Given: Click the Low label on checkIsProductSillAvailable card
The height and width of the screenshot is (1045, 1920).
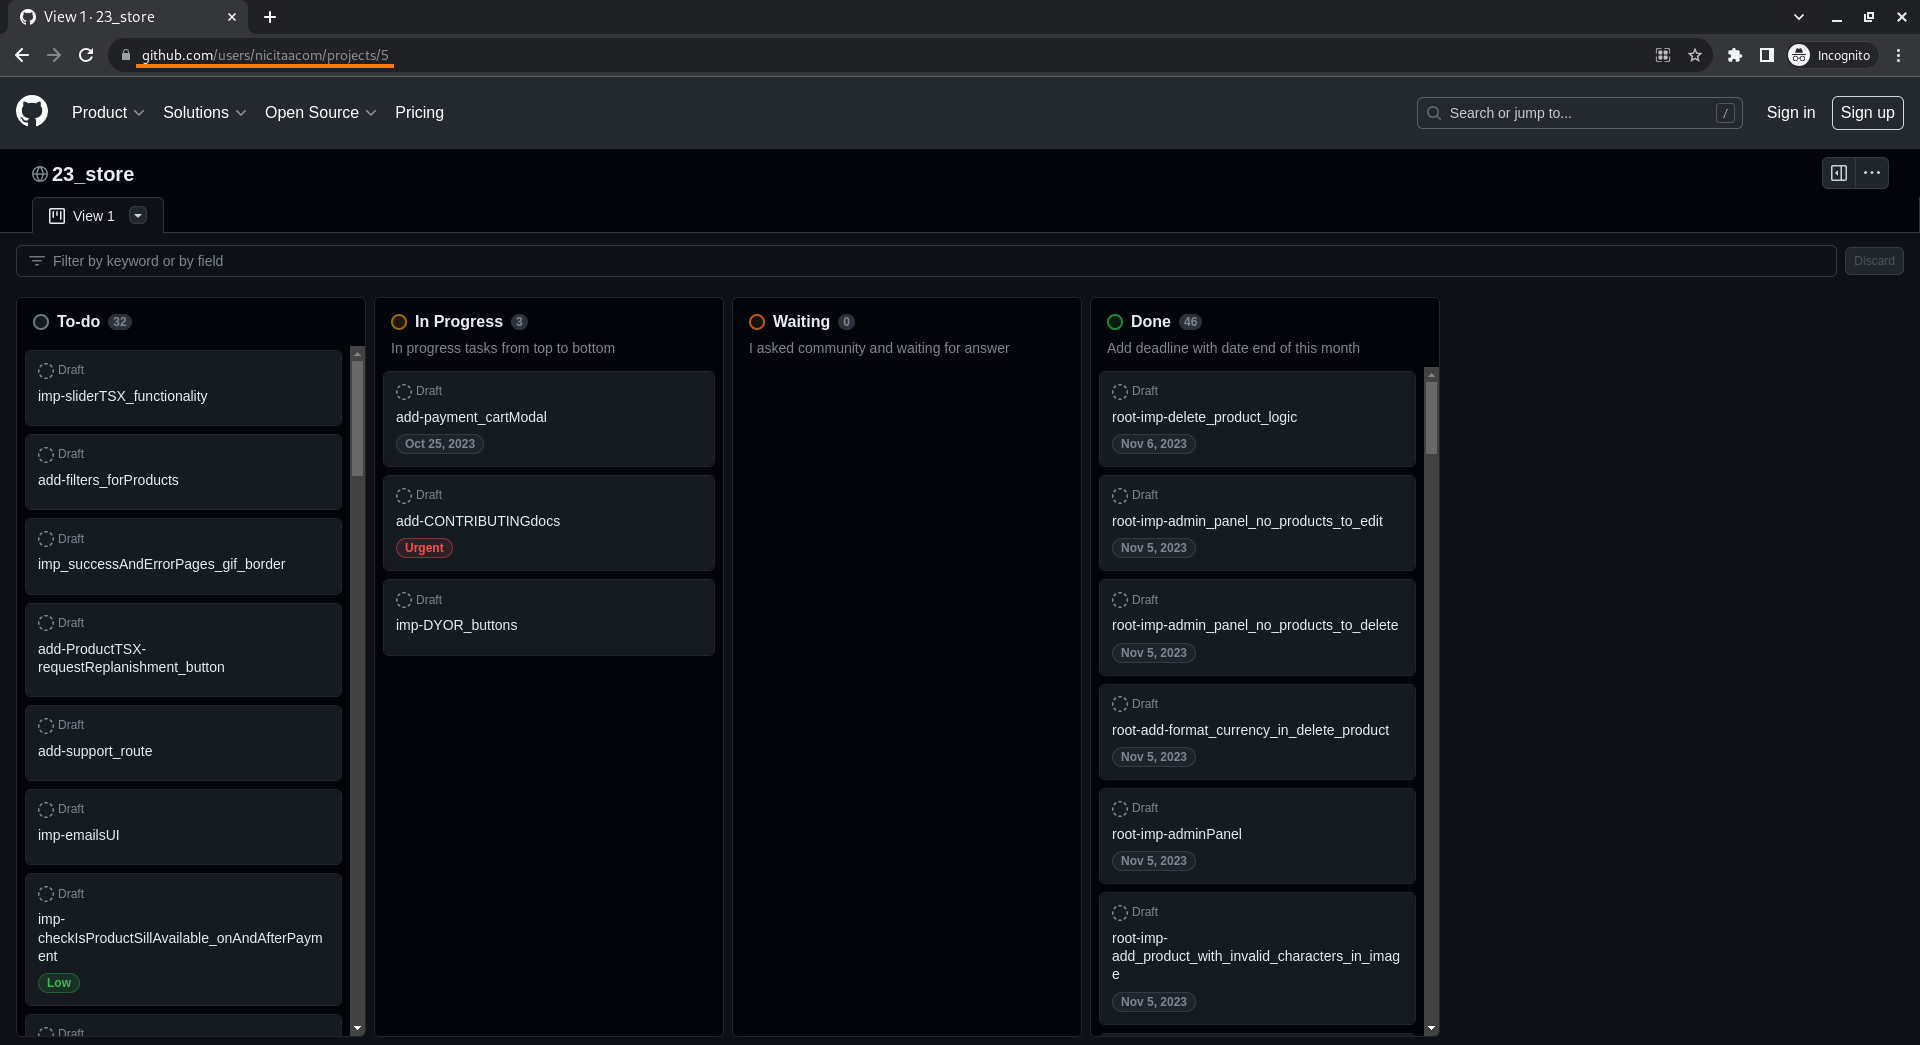Looking at the screenshot, I should (x=59, y=983).
